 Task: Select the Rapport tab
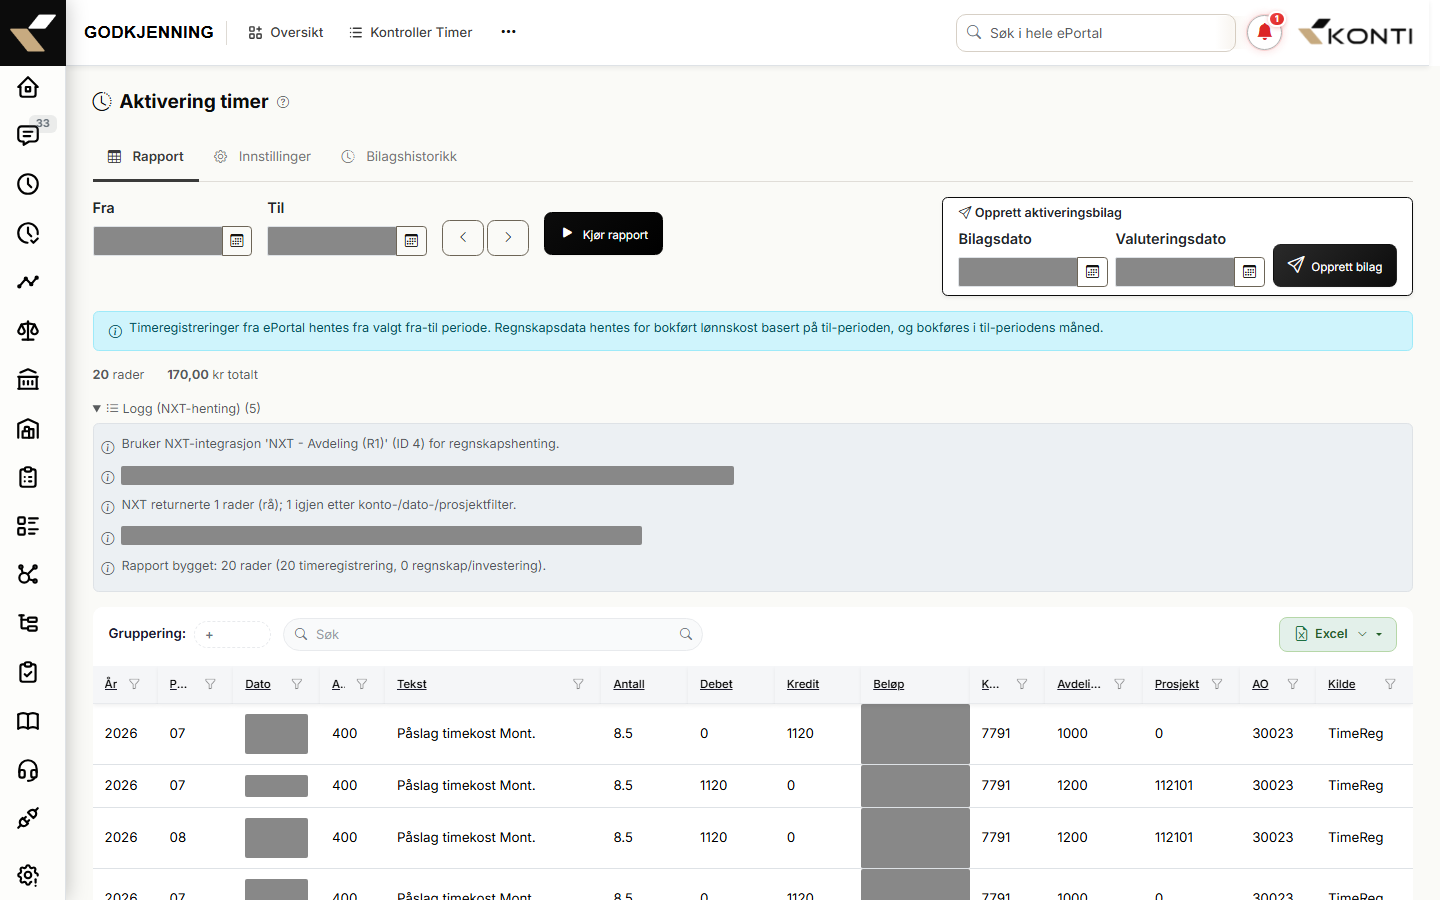click(x=146, y=157)
